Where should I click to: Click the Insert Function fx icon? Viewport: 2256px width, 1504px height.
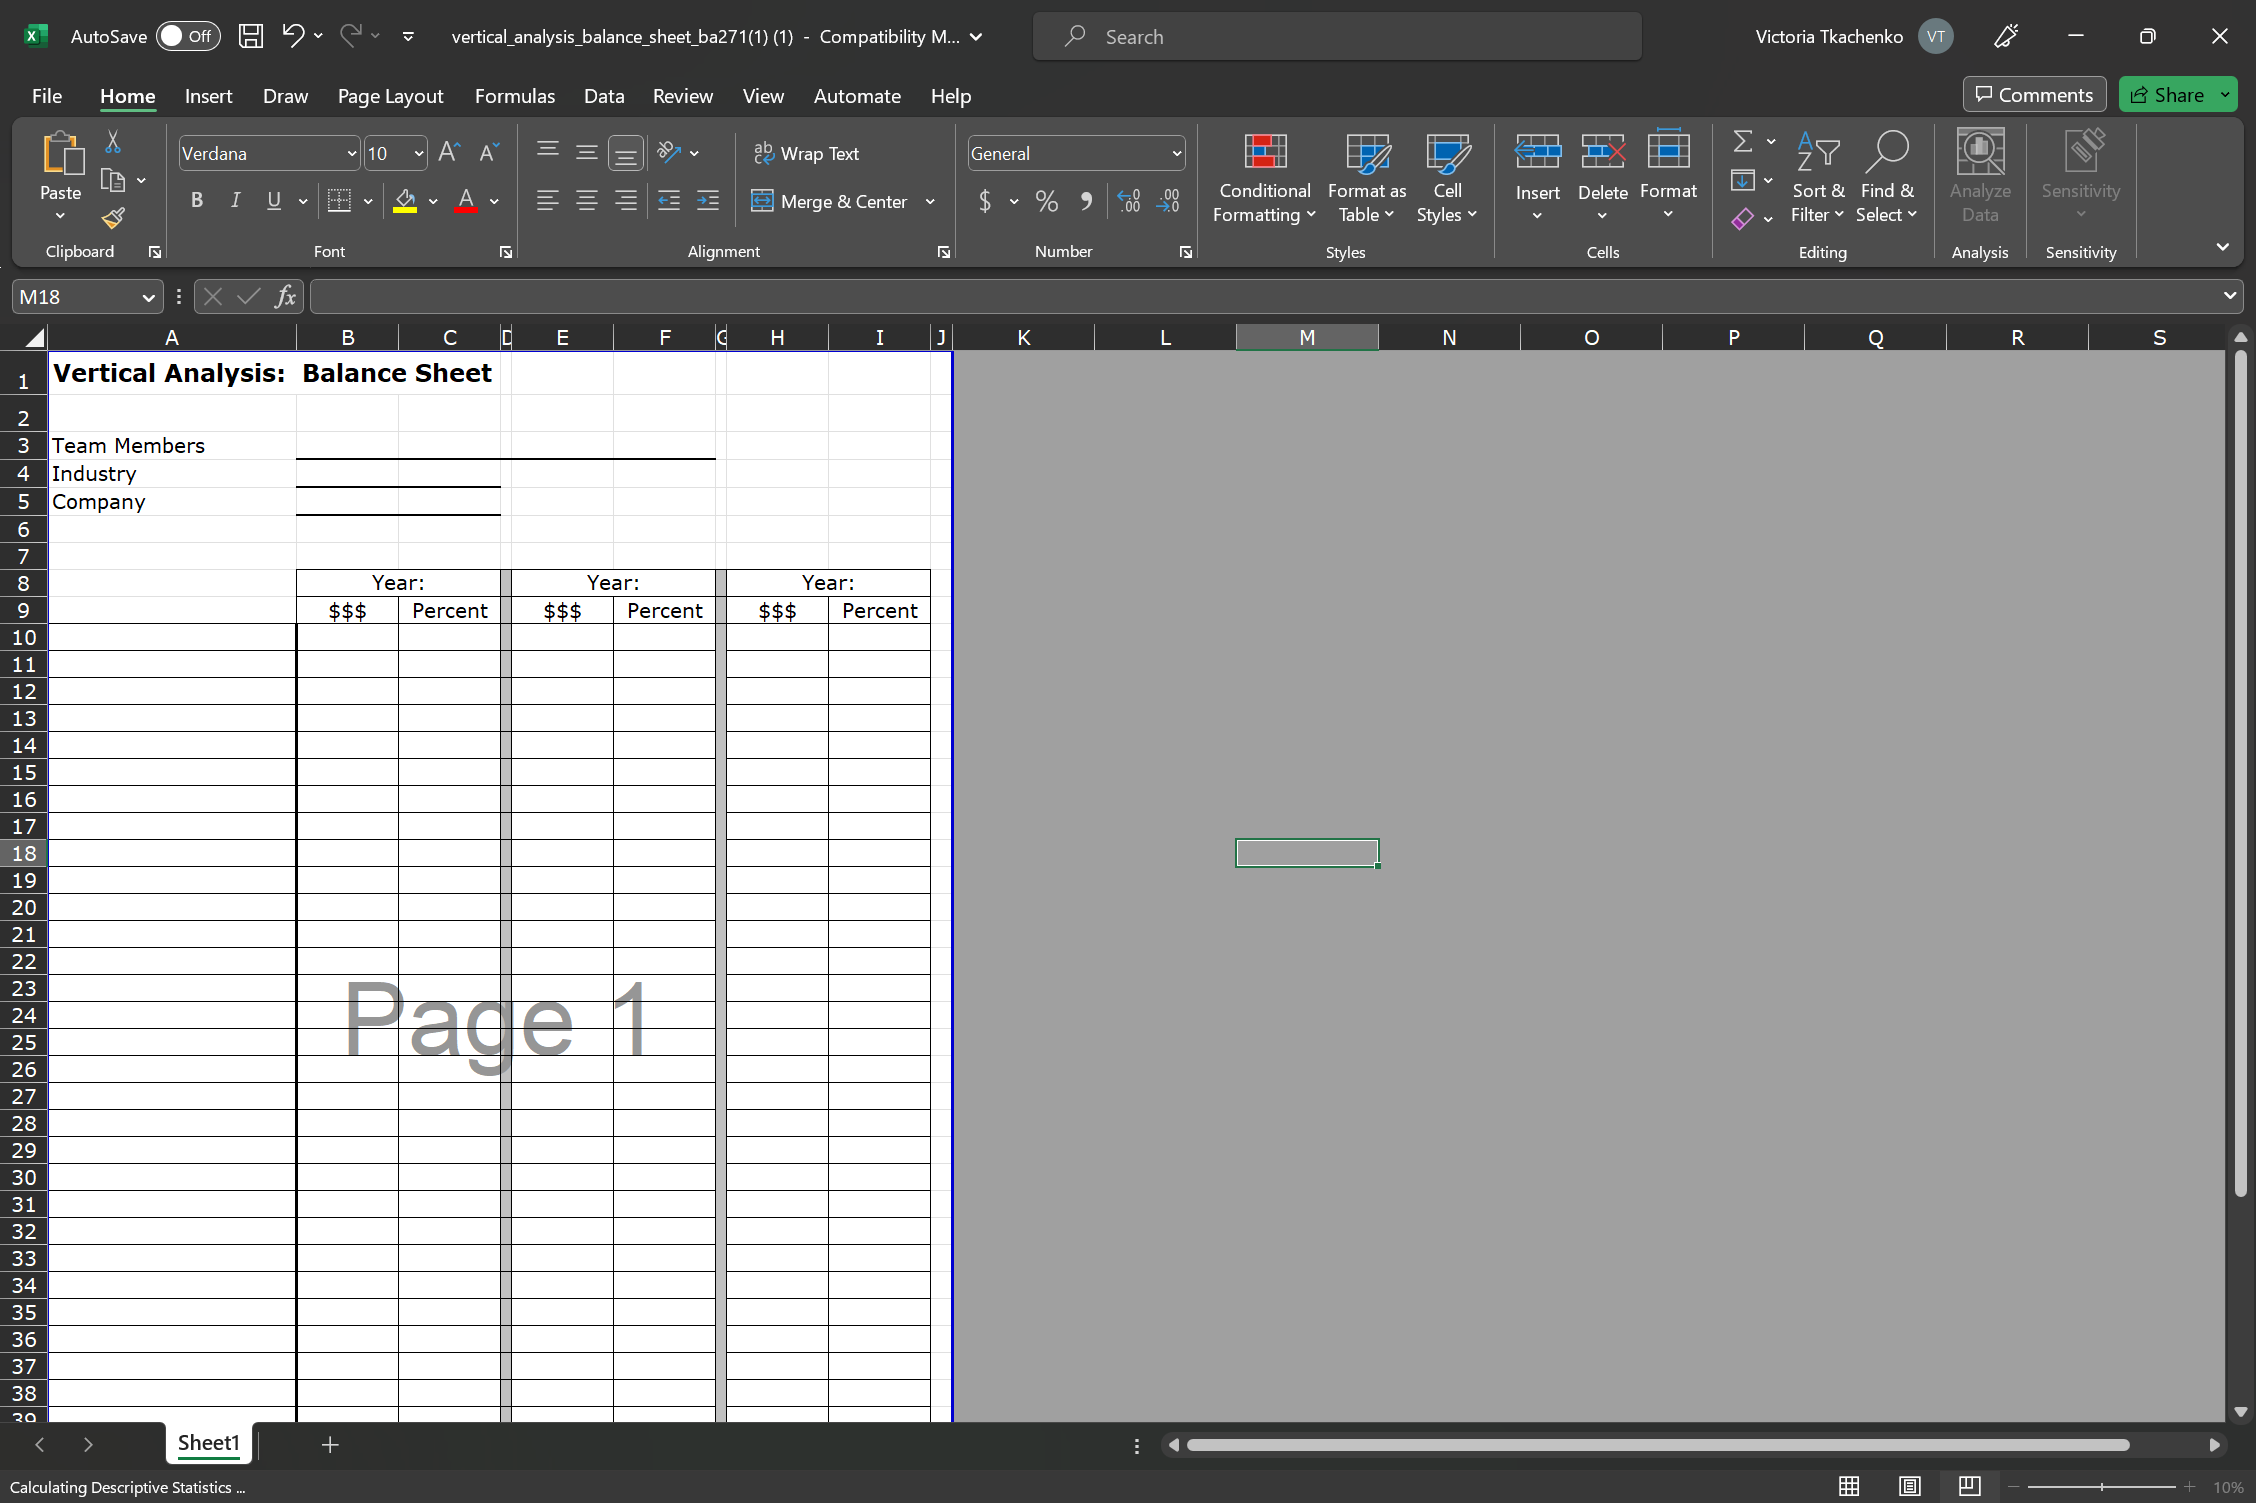[x=285, y=296]
